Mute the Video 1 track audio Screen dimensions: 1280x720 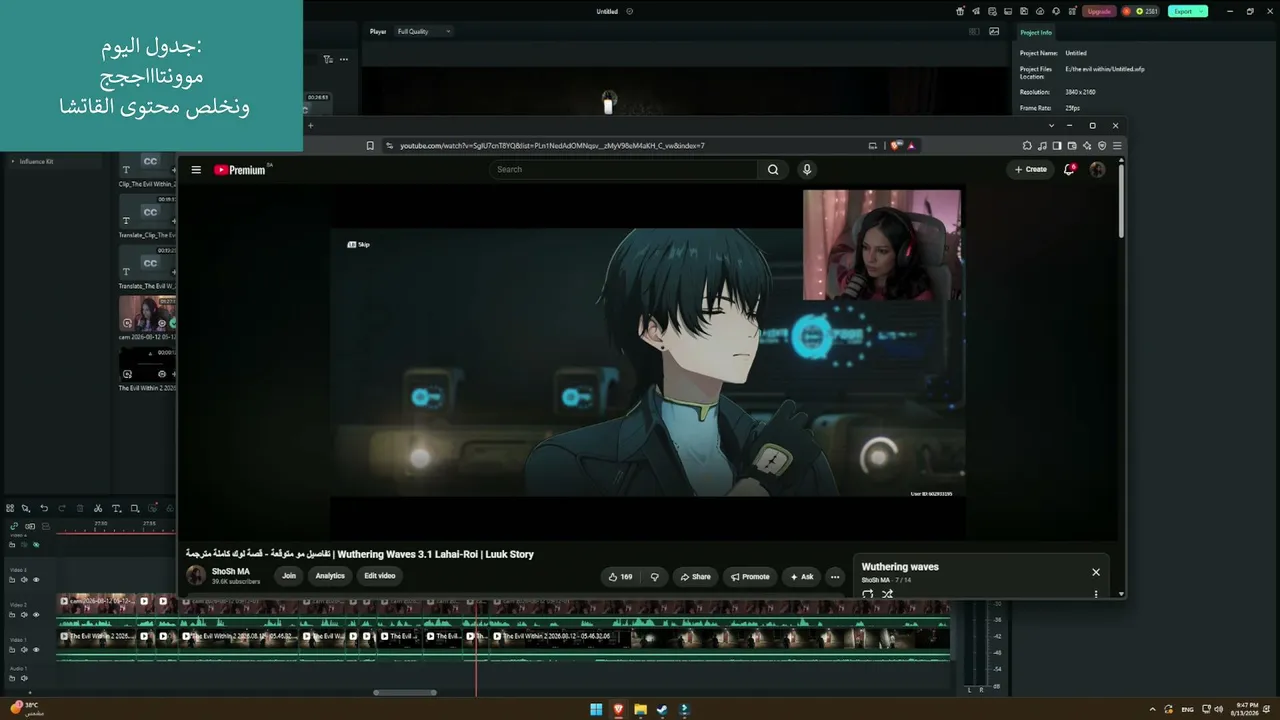(24, 650)
